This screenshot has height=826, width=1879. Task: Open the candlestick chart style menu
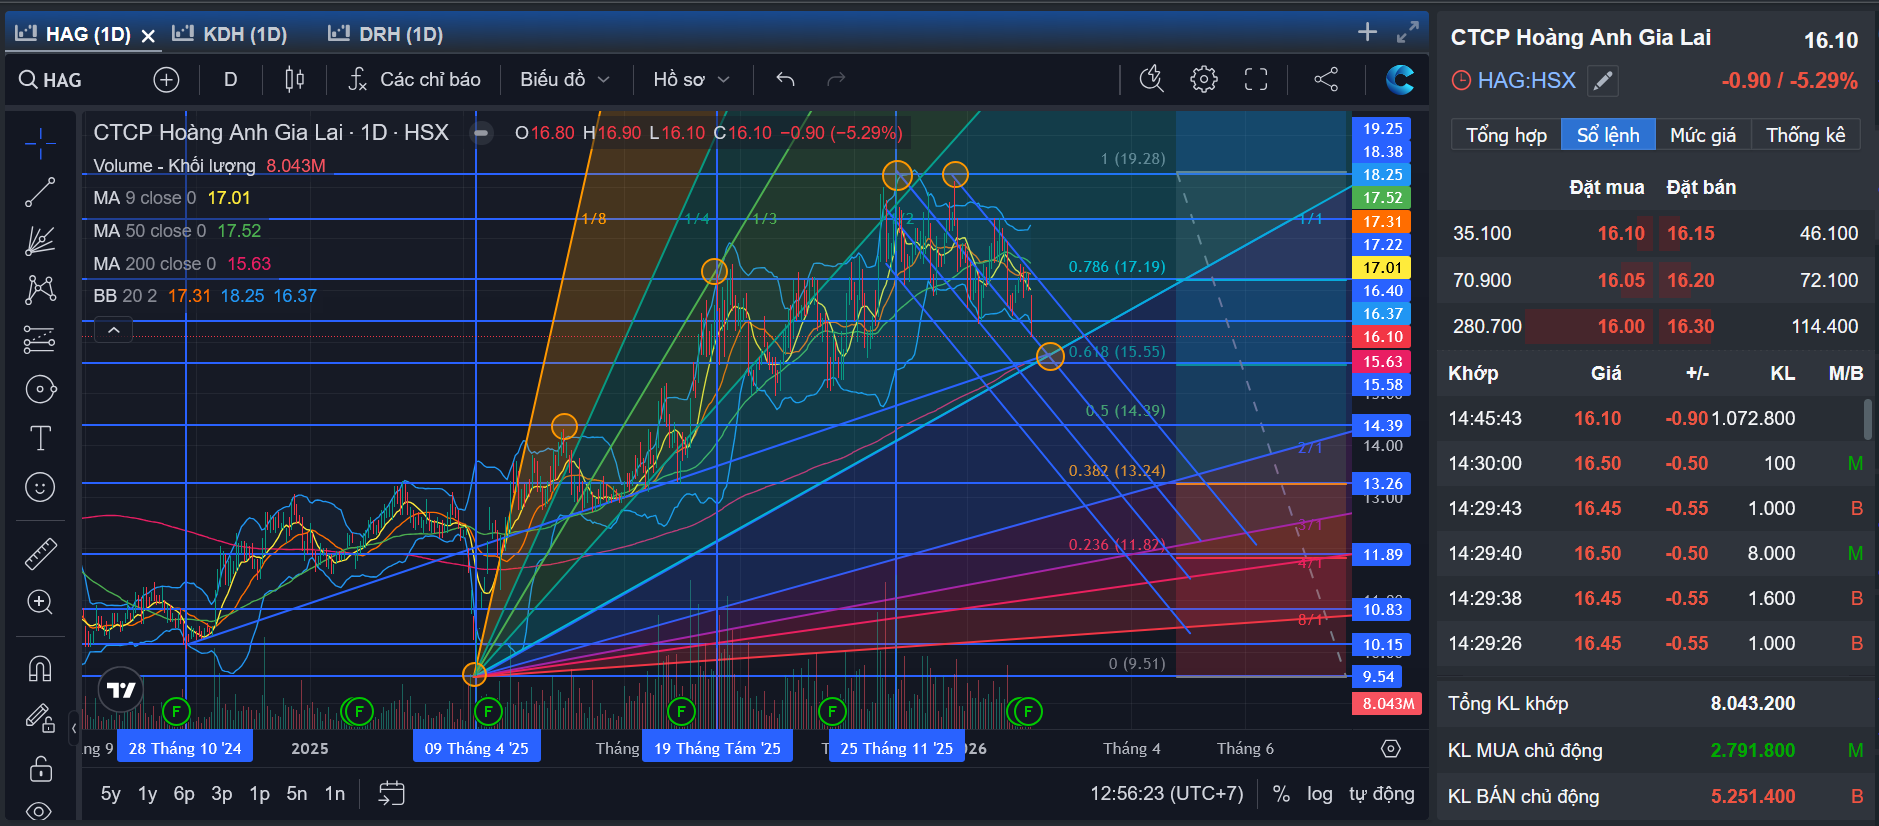(x=294, y=79)
